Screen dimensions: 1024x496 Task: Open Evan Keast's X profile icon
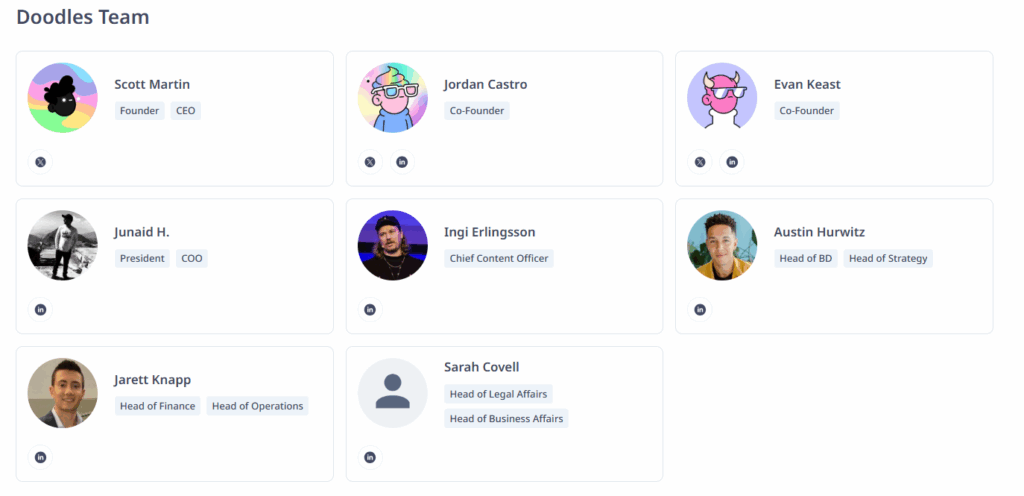click(x=700, y=162)
